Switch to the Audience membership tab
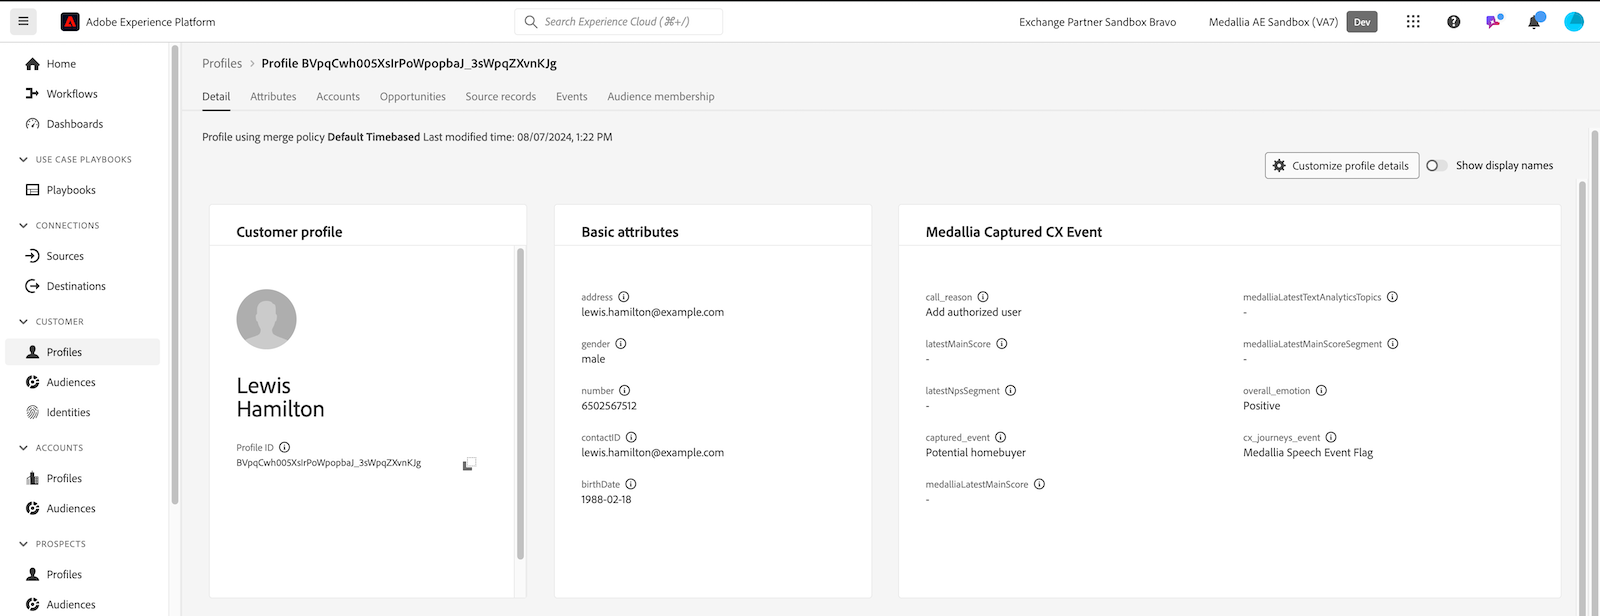Image resolution: width=1600 pixels, height=616 pixels. tap(660, 97)
